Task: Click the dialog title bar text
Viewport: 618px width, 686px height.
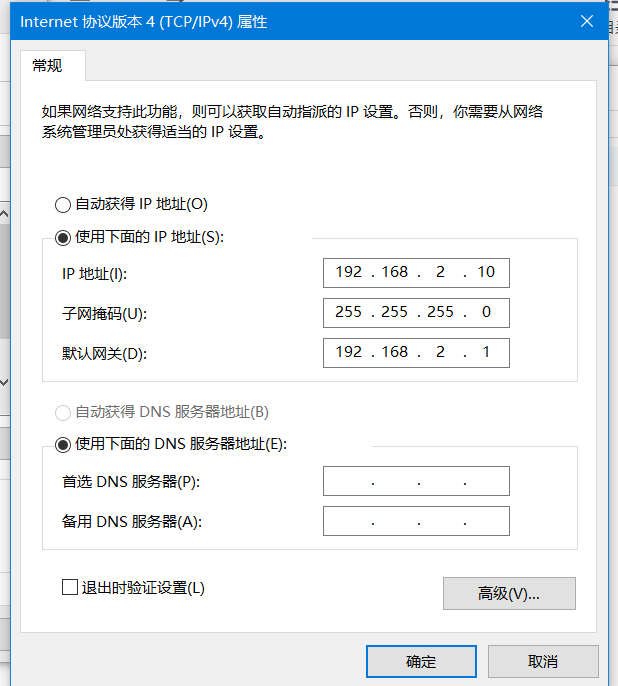Action: [x=143, y=22]
